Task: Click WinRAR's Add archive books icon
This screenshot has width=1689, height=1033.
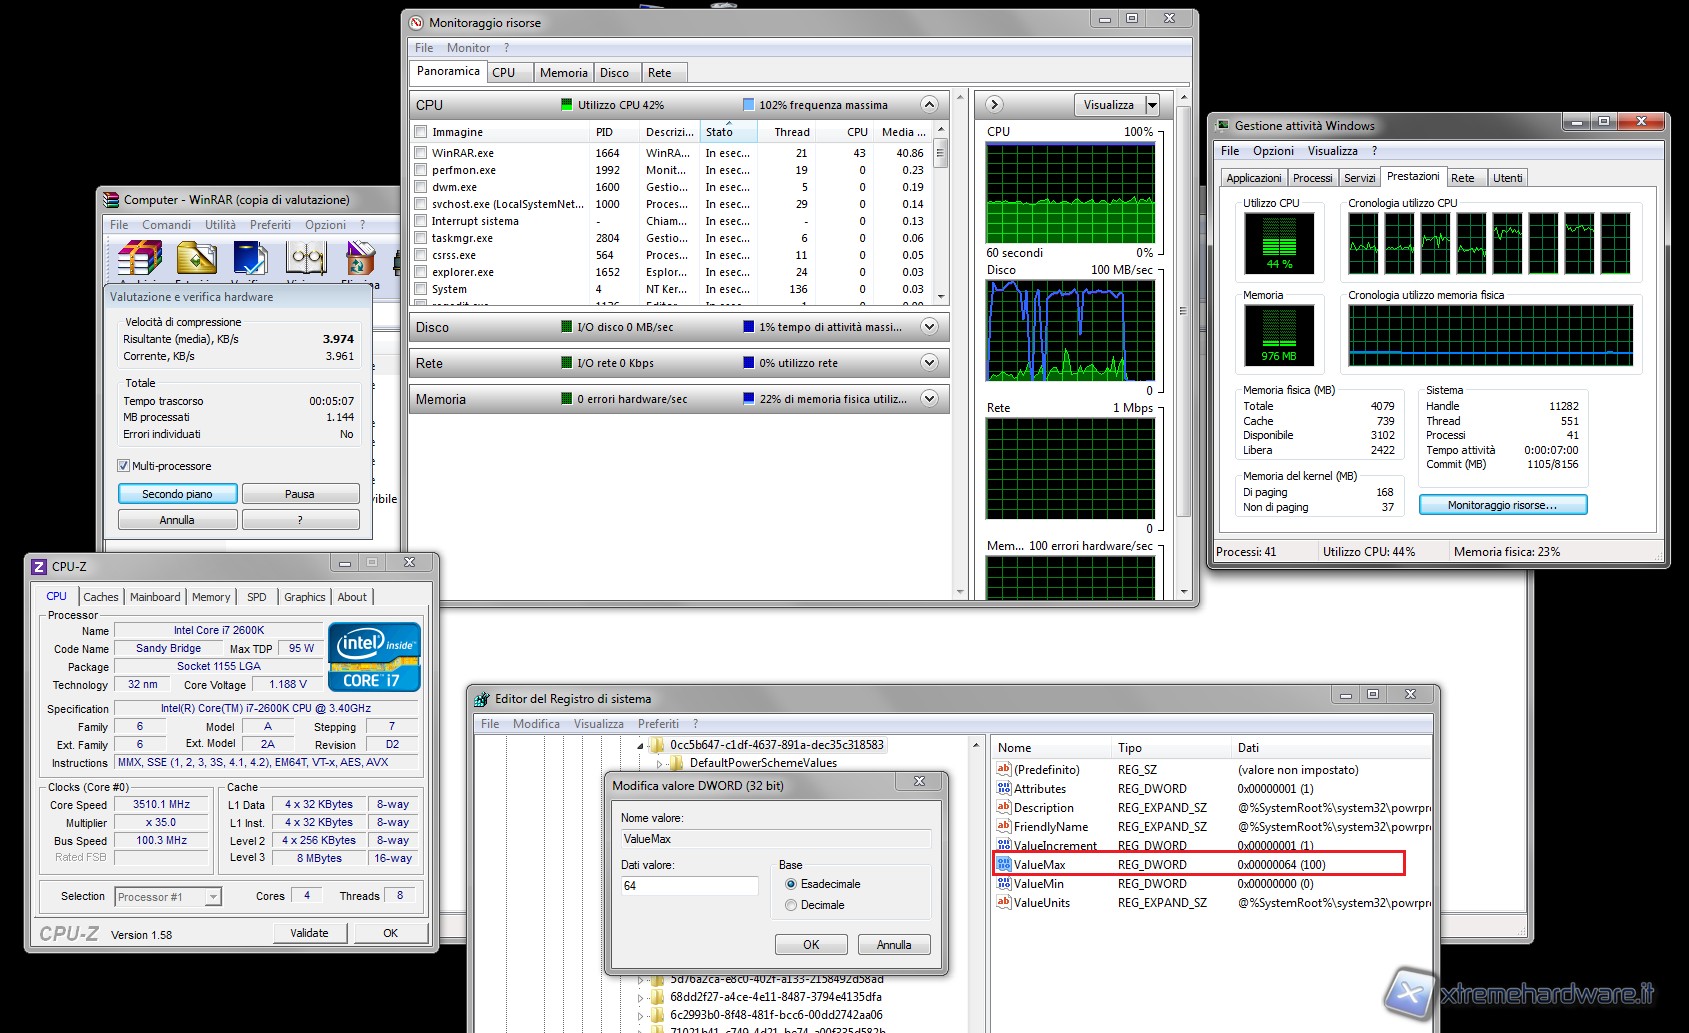Action: [x=139, y=259]
